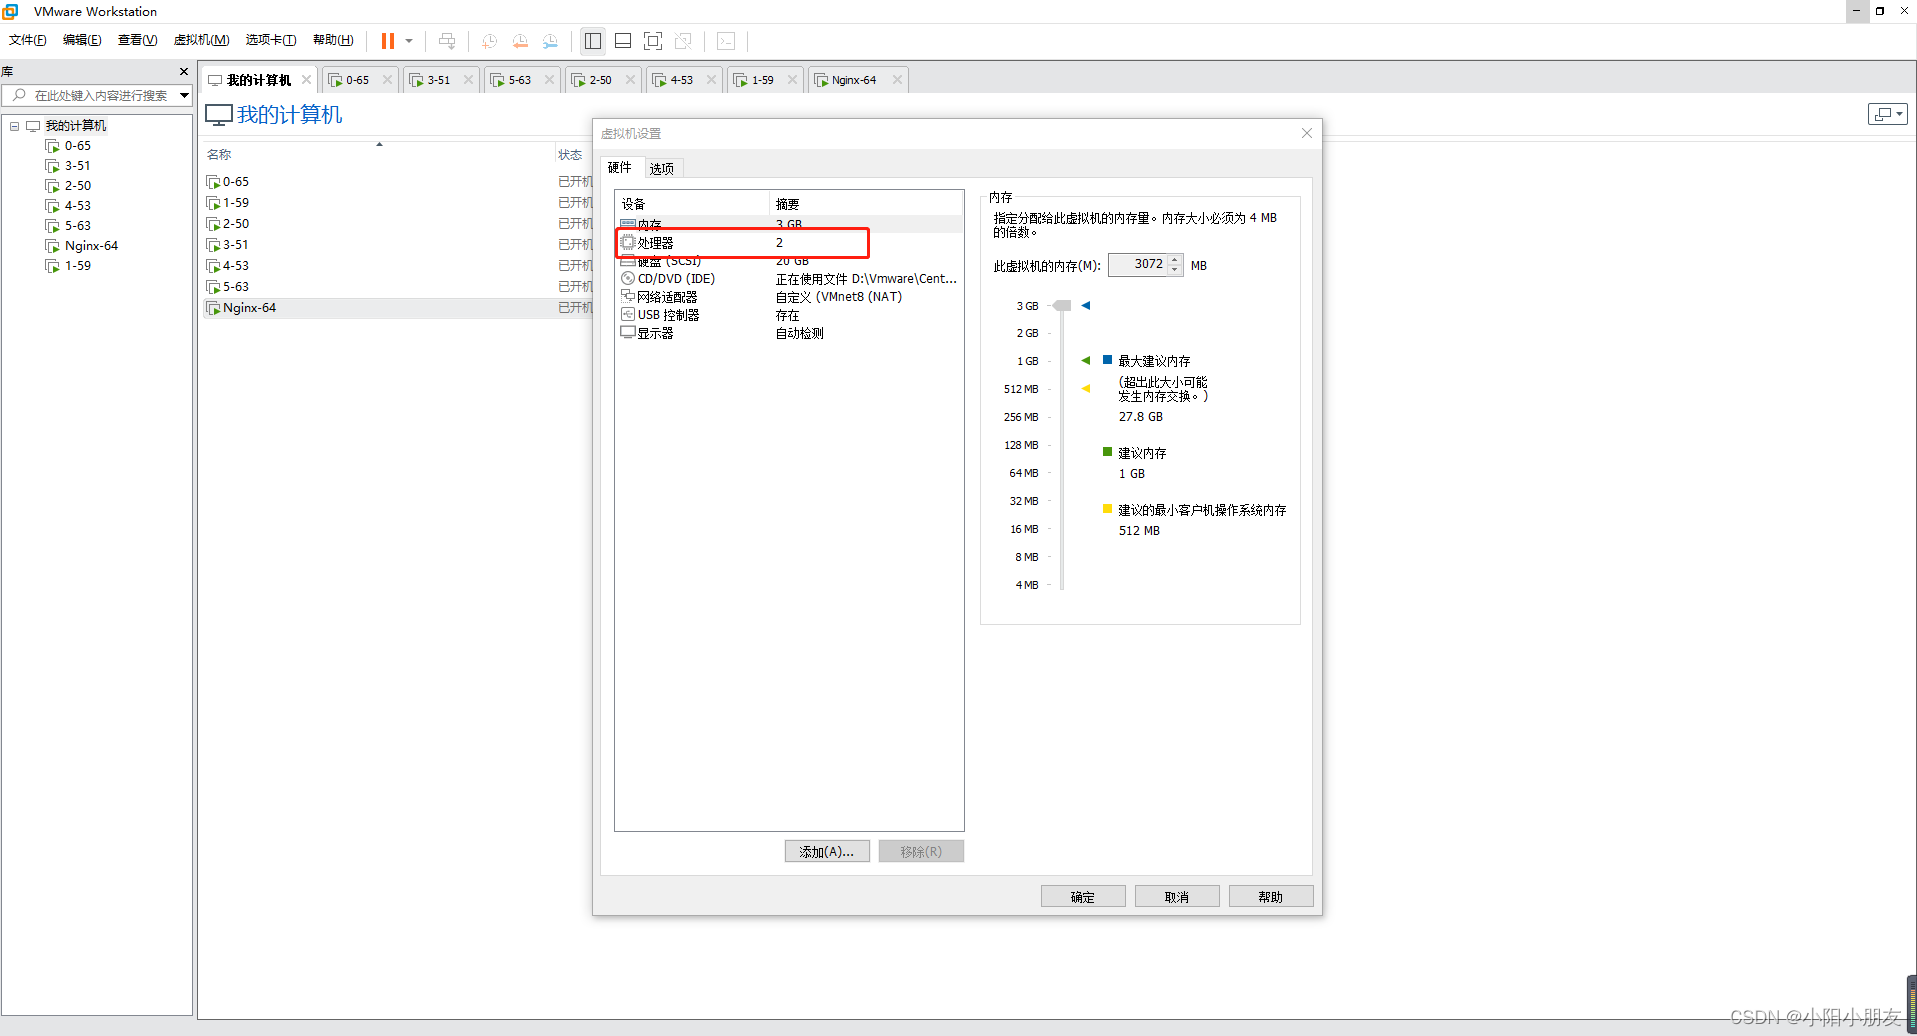Screen dimensions: 1917x1036
Task: Click the 帮助 button in the dialog
Action: coord(1271,896)
